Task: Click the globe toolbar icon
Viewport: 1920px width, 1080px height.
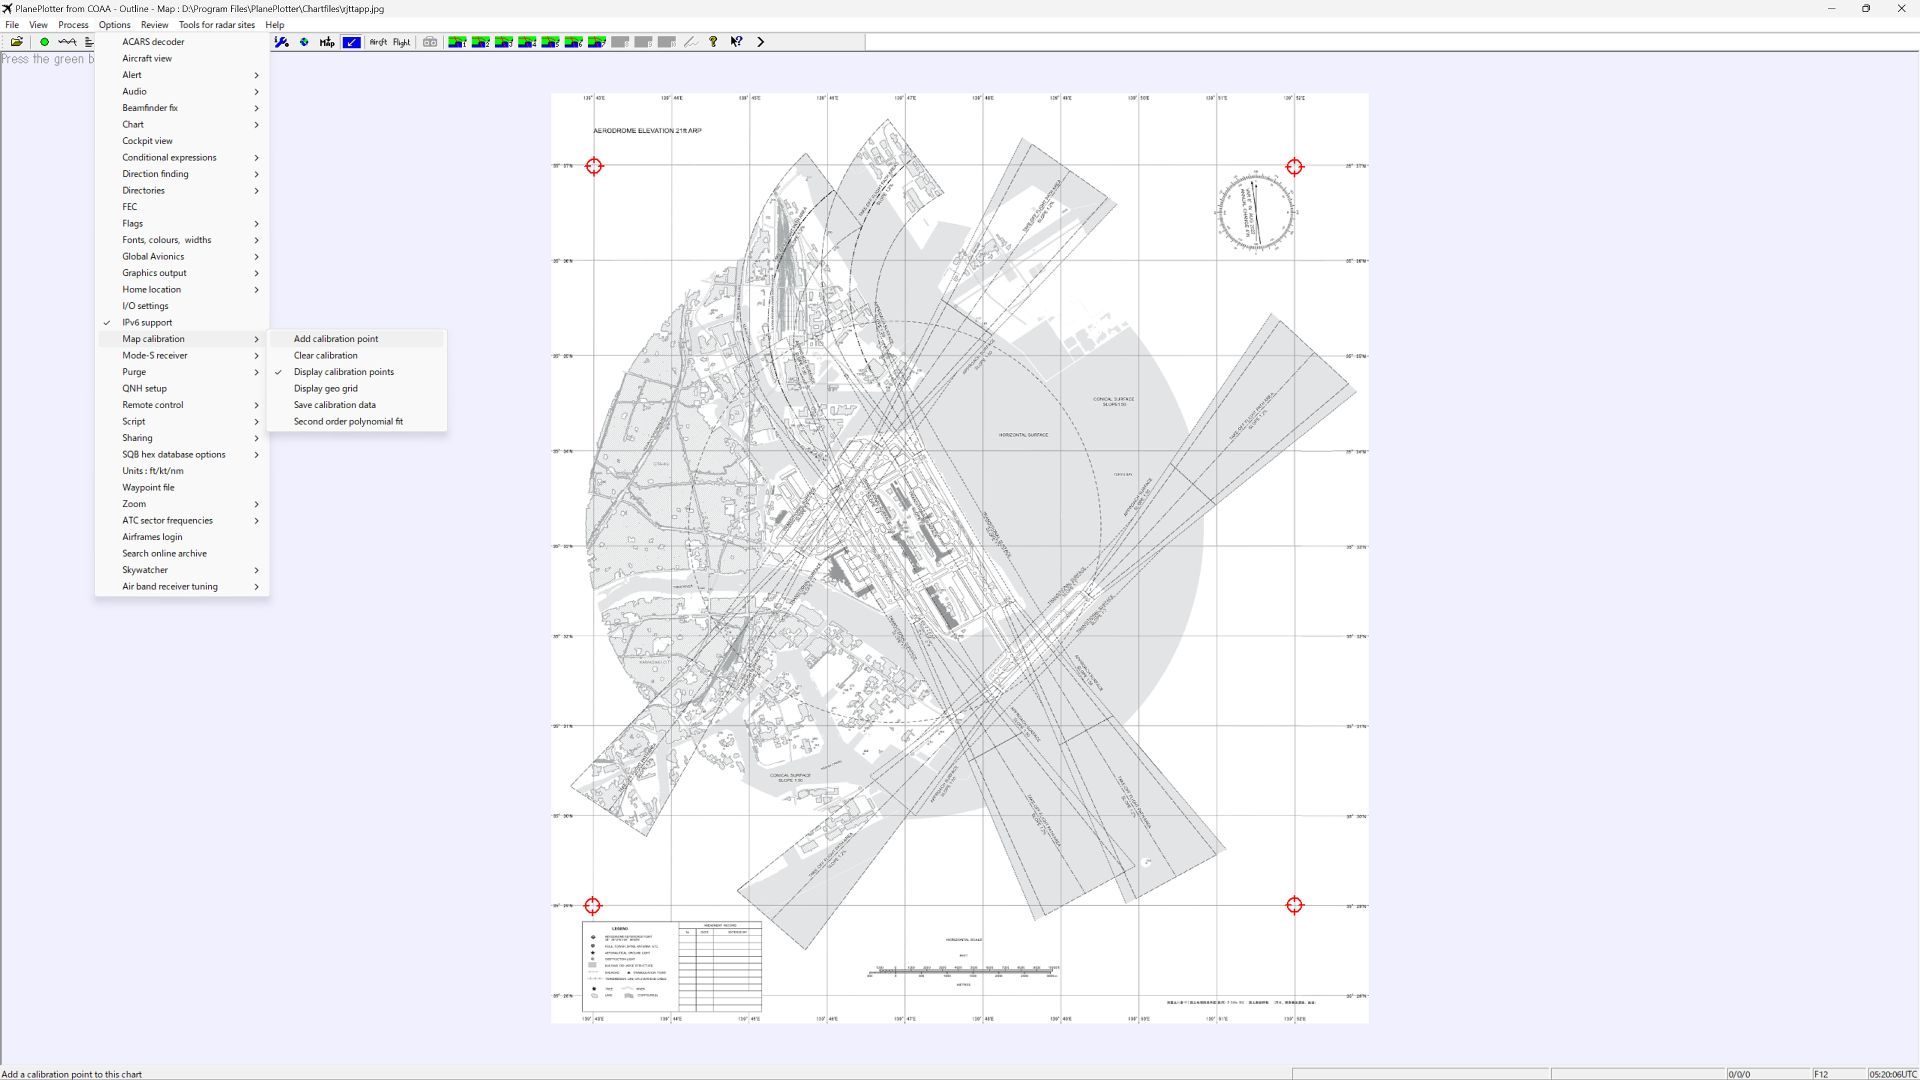Action: [304, 42]
